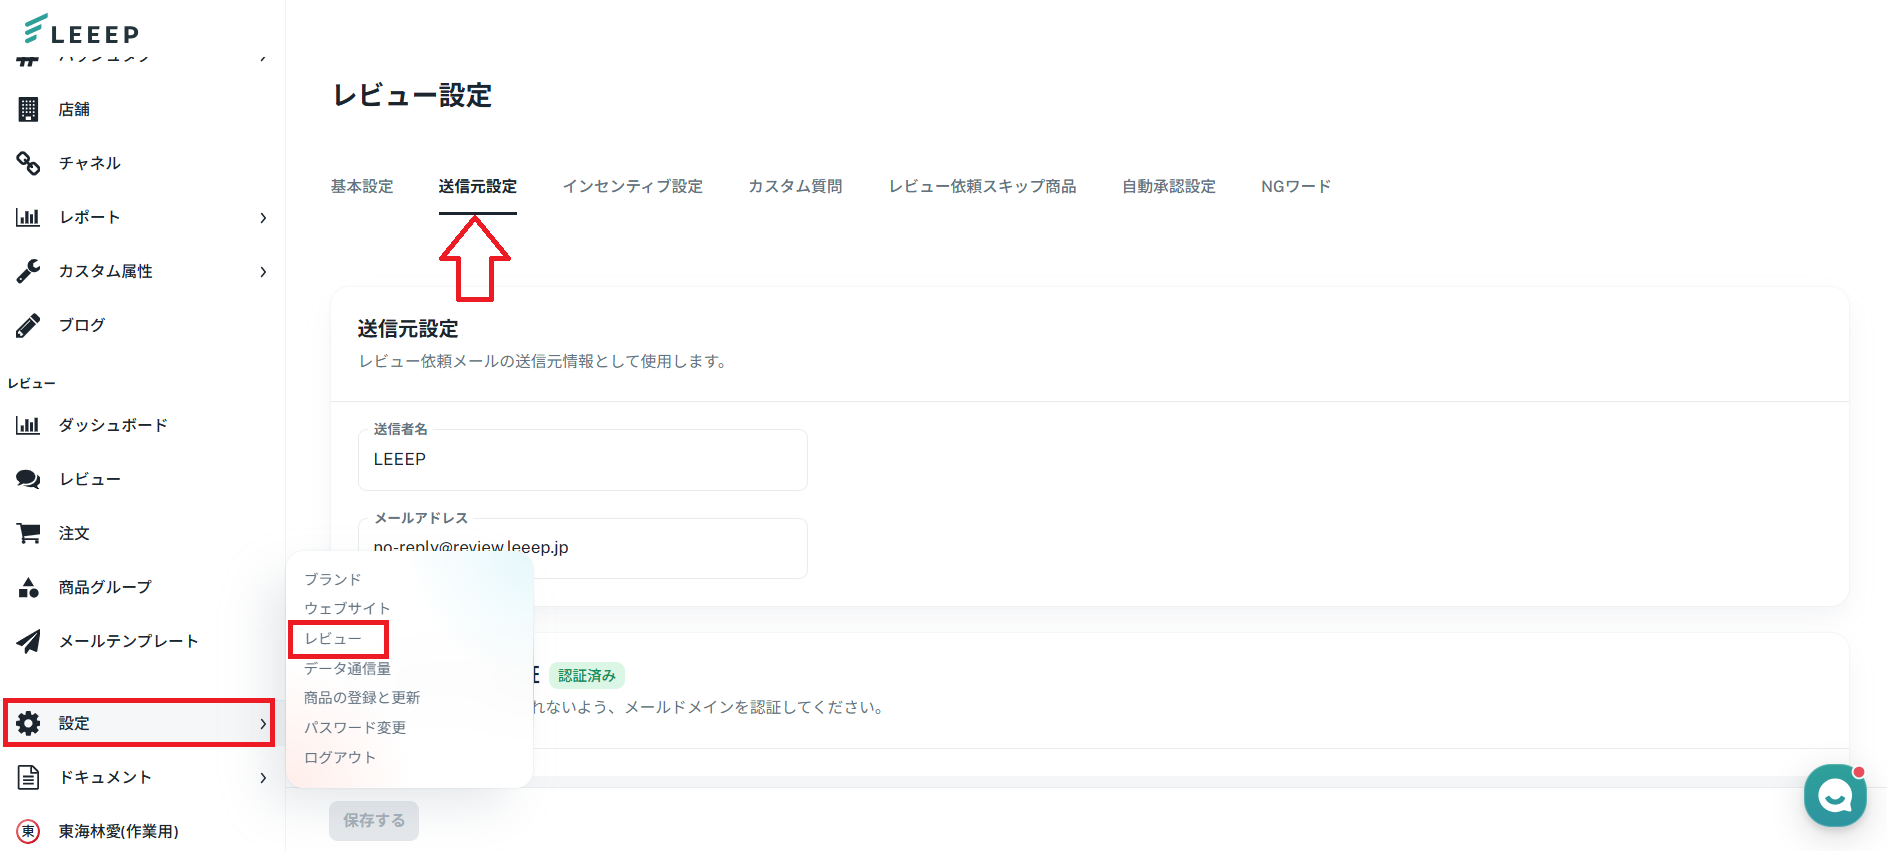Click the order shopping cart icon
1887x851 pixels.
28,533
